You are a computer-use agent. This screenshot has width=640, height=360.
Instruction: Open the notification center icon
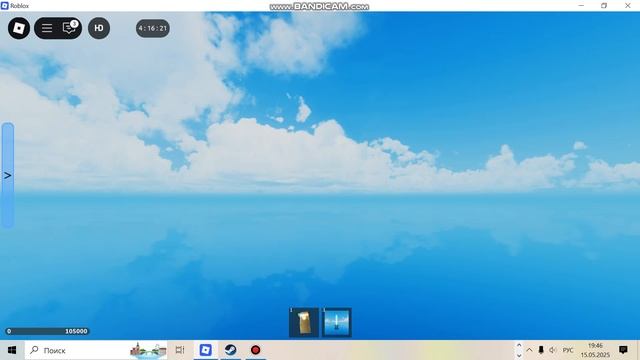pos(623,350)
